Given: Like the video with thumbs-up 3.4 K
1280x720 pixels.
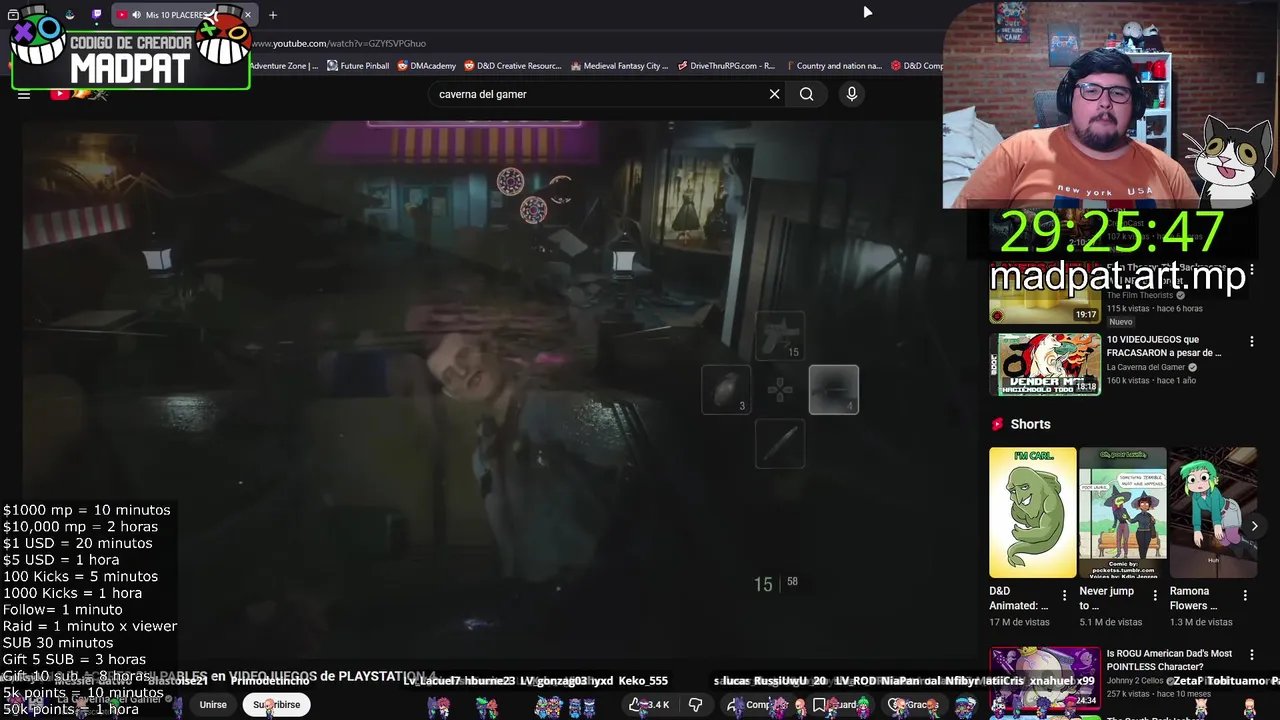Looking at the screenshot, I should click(649, 705).
